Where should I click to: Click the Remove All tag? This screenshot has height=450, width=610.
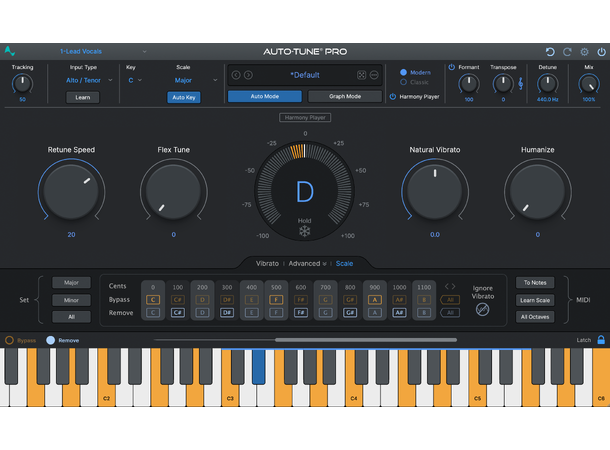tap(450, 313)
